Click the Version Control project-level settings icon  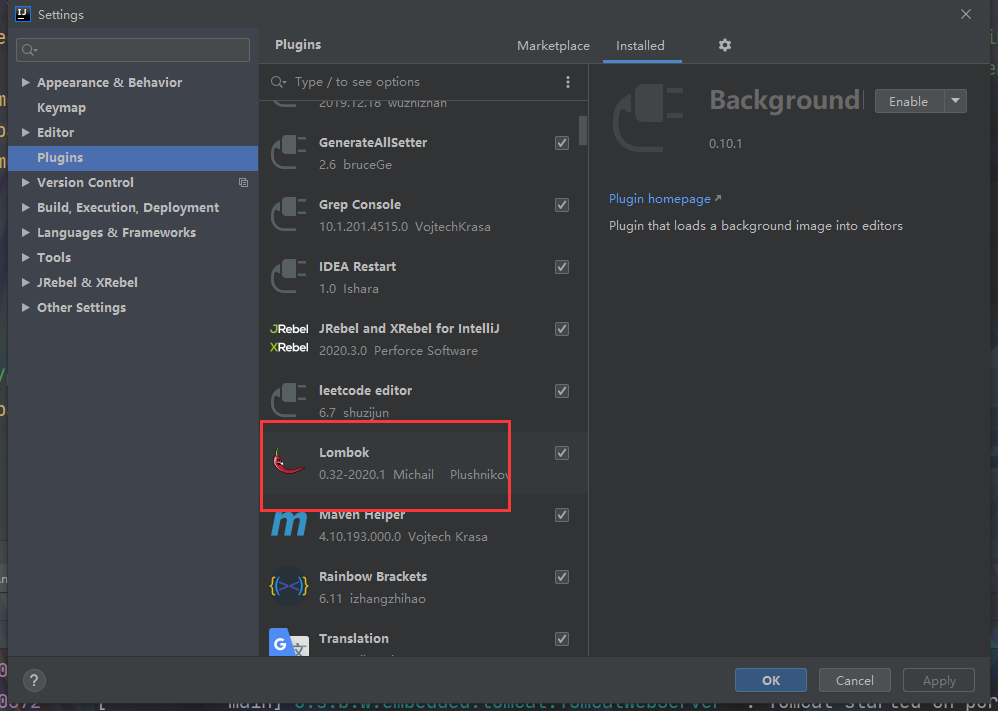(x=243, y=183)
